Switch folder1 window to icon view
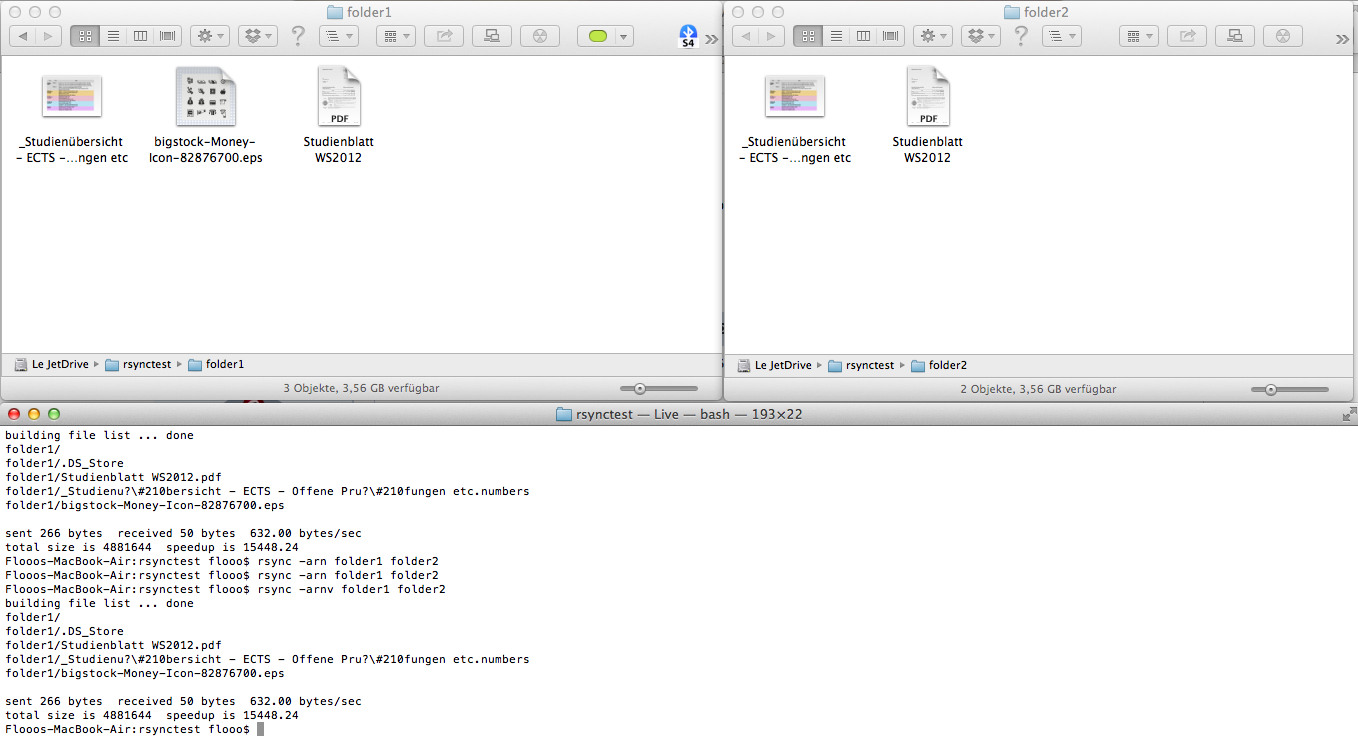 coord(85,36)
